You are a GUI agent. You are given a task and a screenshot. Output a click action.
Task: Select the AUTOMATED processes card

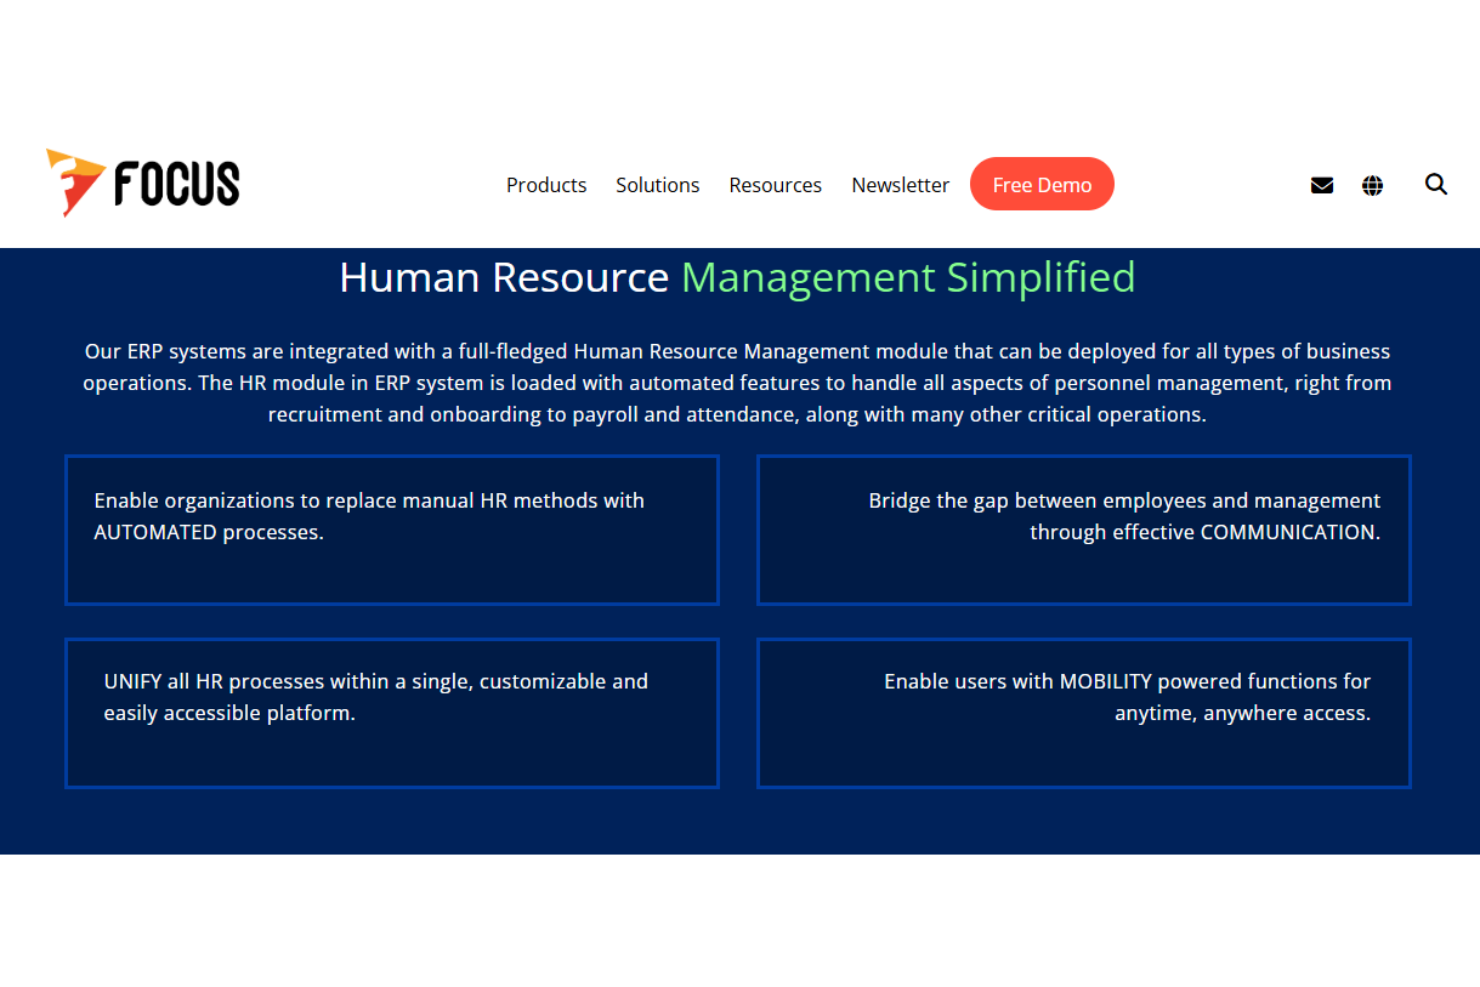392,530
